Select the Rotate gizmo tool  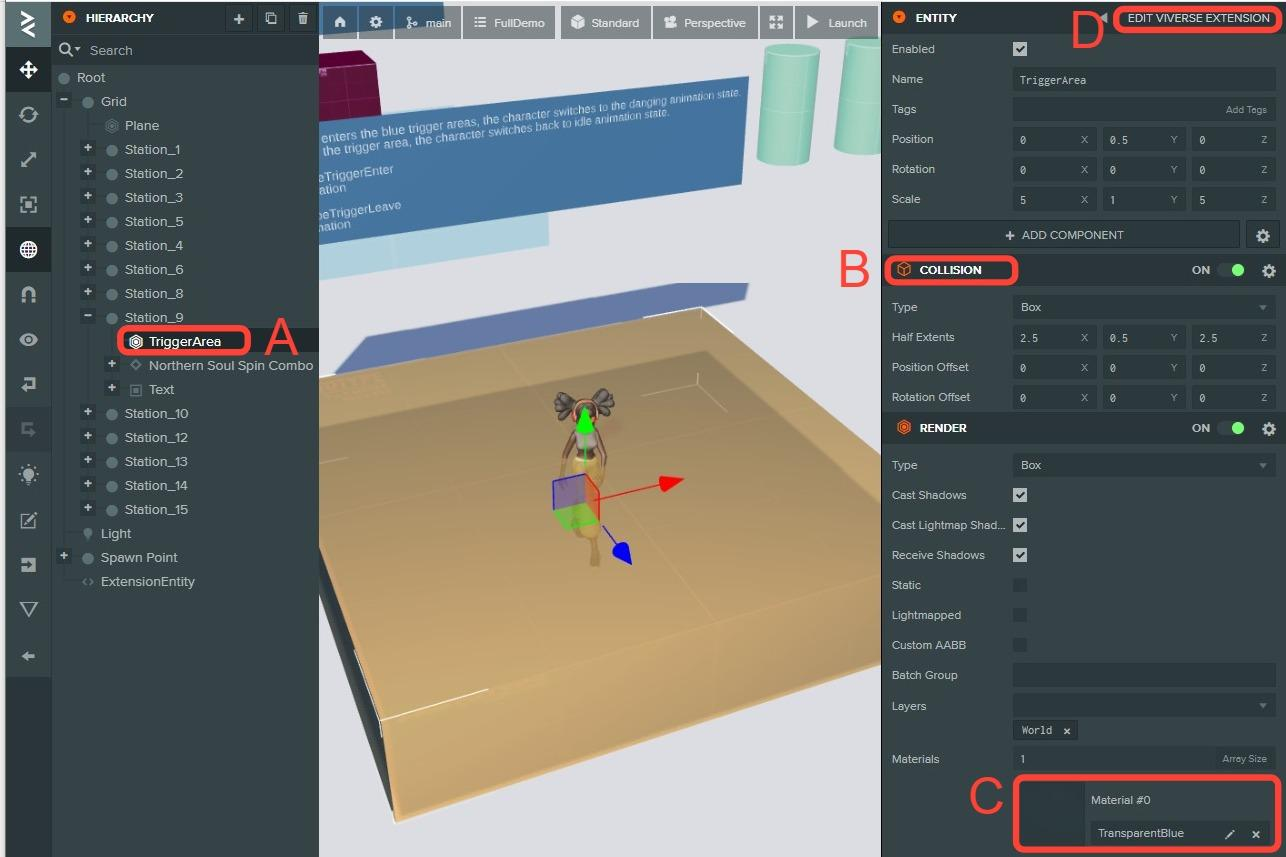[x=28, y=114]
